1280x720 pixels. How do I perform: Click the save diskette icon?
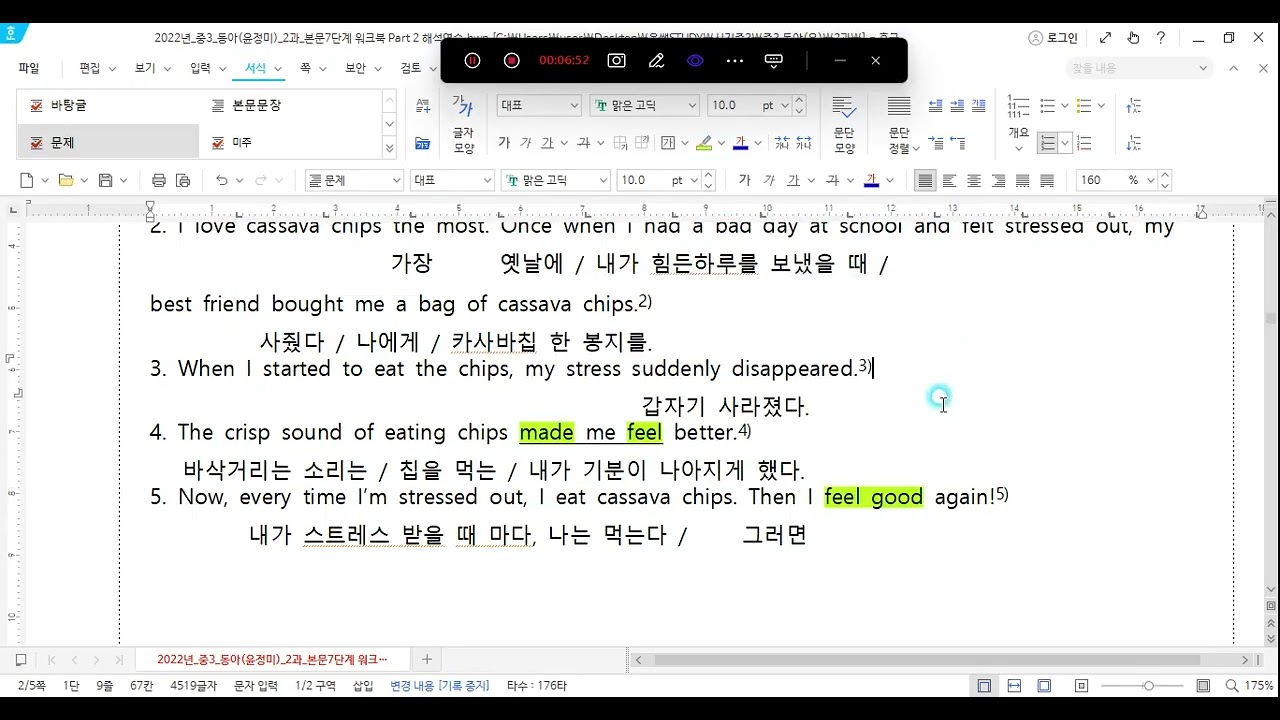tap(106, 181)
